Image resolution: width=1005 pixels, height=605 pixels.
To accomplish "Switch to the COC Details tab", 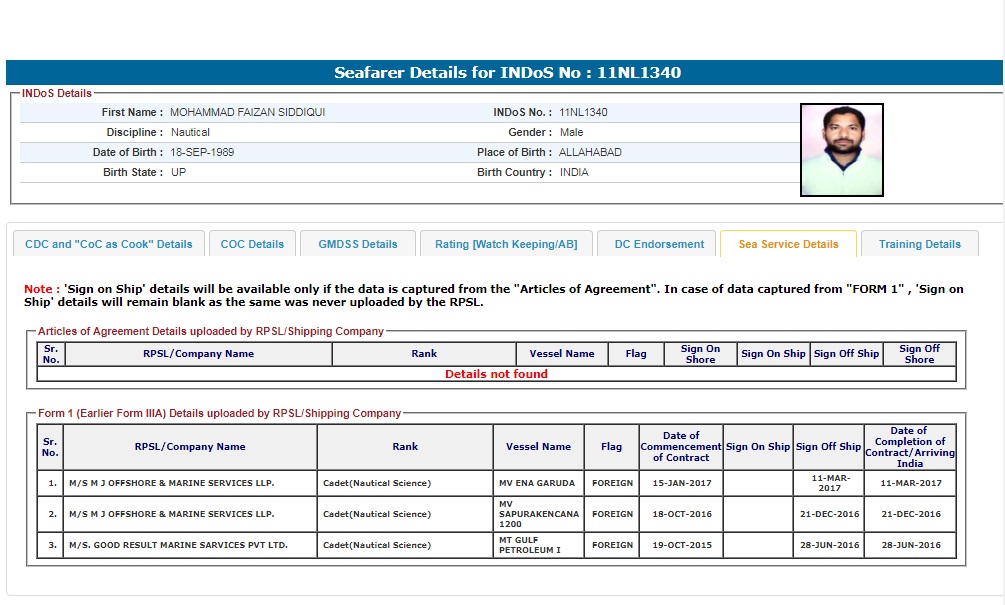I will point(252,244).
